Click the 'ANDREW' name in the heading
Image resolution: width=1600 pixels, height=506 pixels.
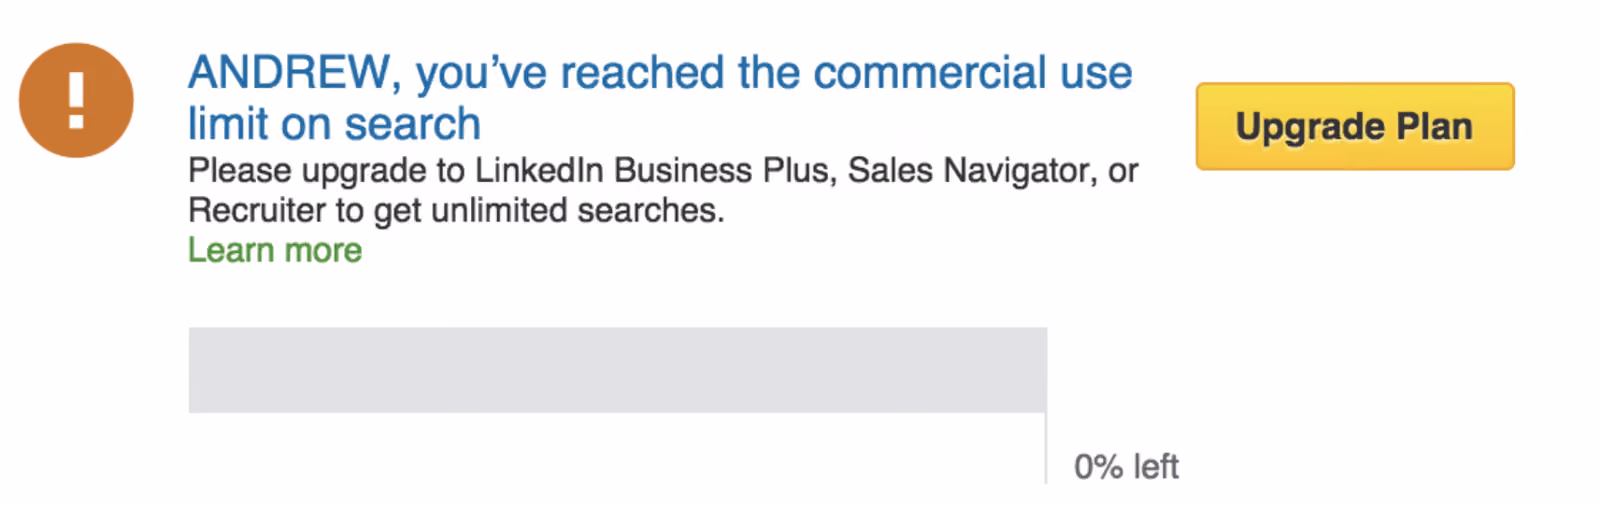pos(288,73)
